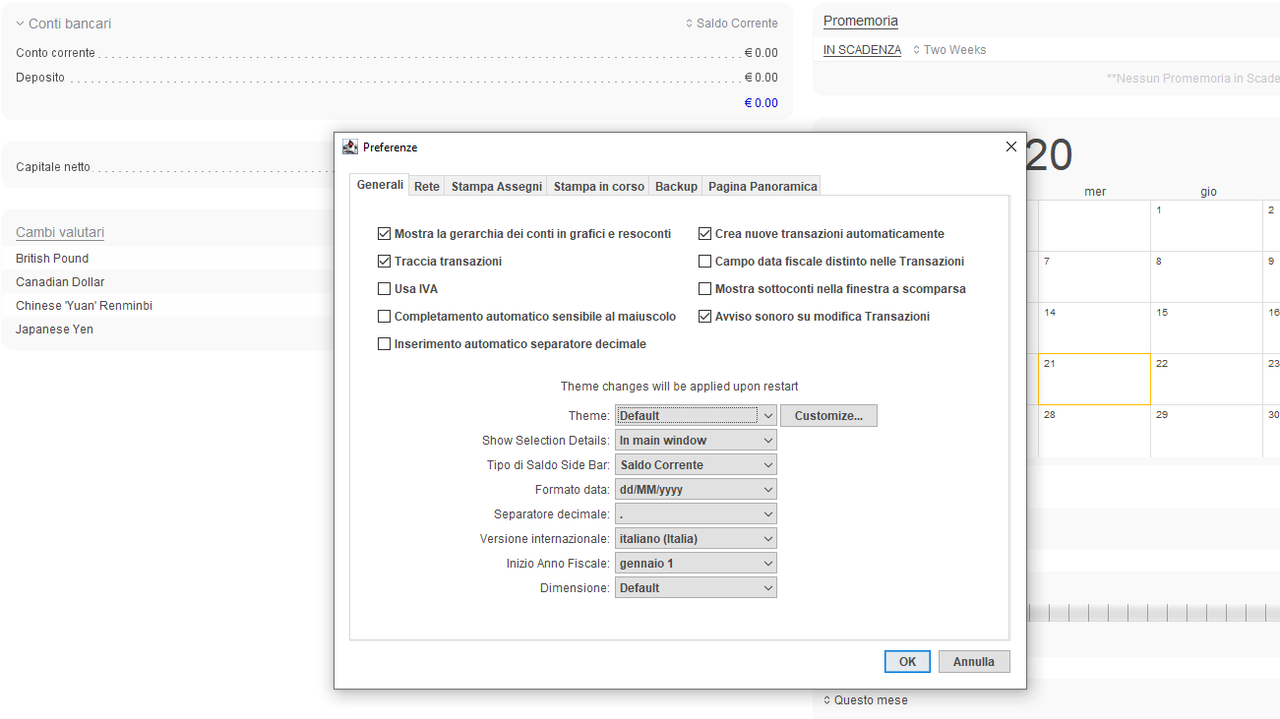Open the Stampa Assegni tab

tap(497, 186)
